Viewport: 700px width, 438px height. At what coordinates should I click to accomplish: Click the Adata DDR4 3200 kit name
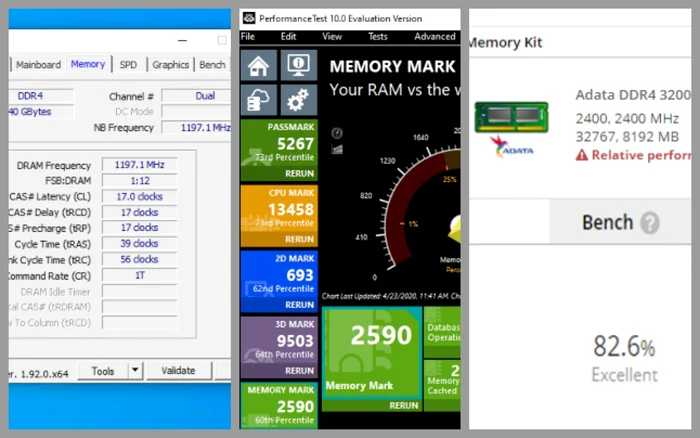(x=633, y=95)
